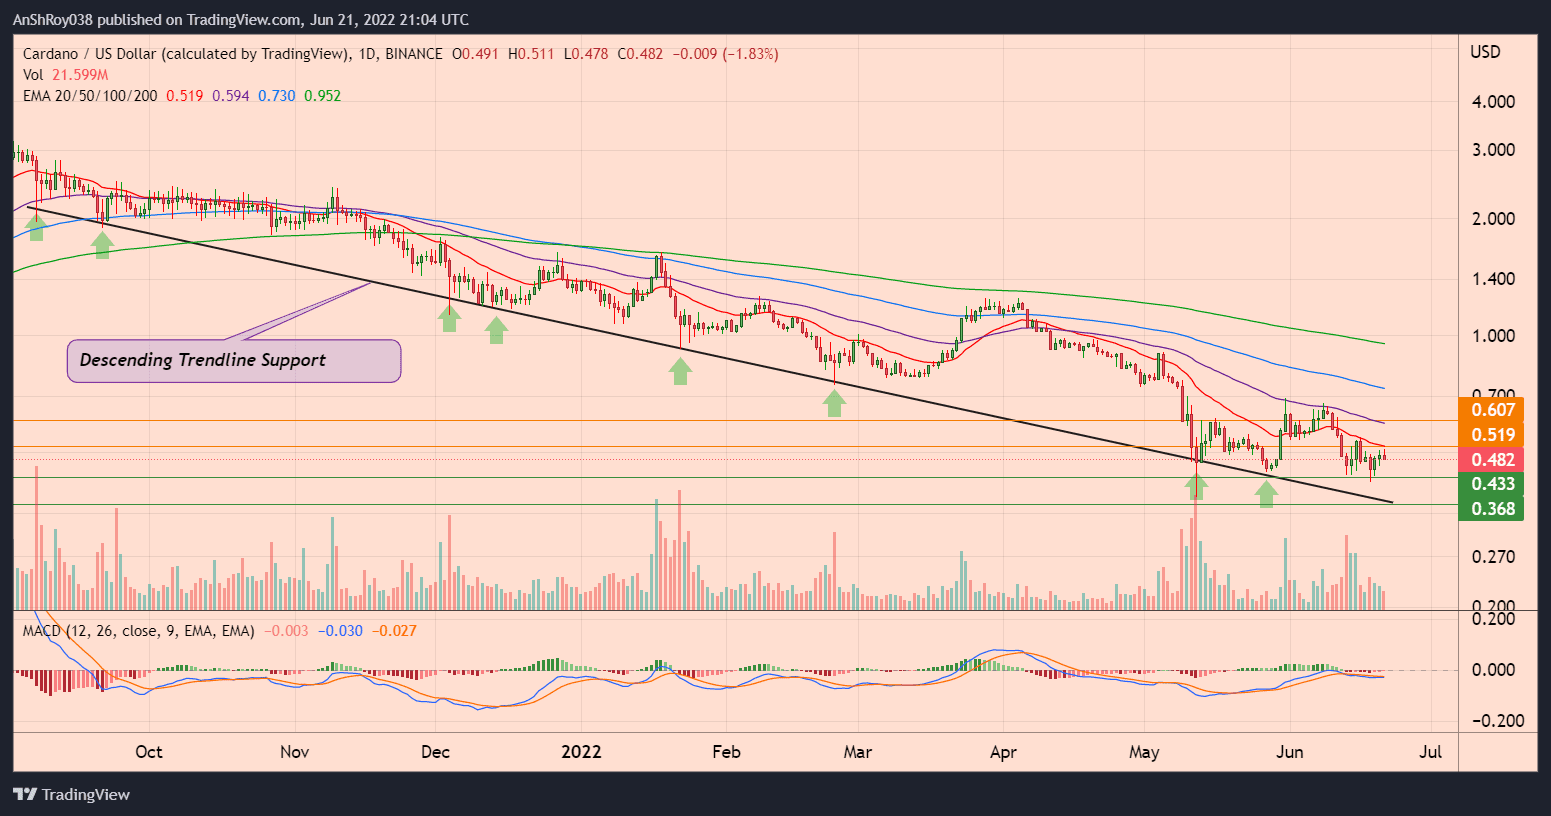Click the TradingView logo at bottom left
This screenshot has width=1551, height=816.
point(70,794)
